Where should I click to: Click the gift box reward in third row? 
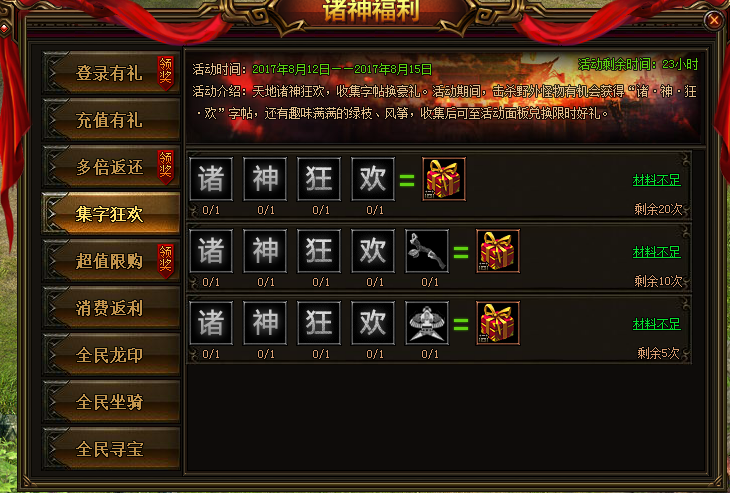click(498, 323)
